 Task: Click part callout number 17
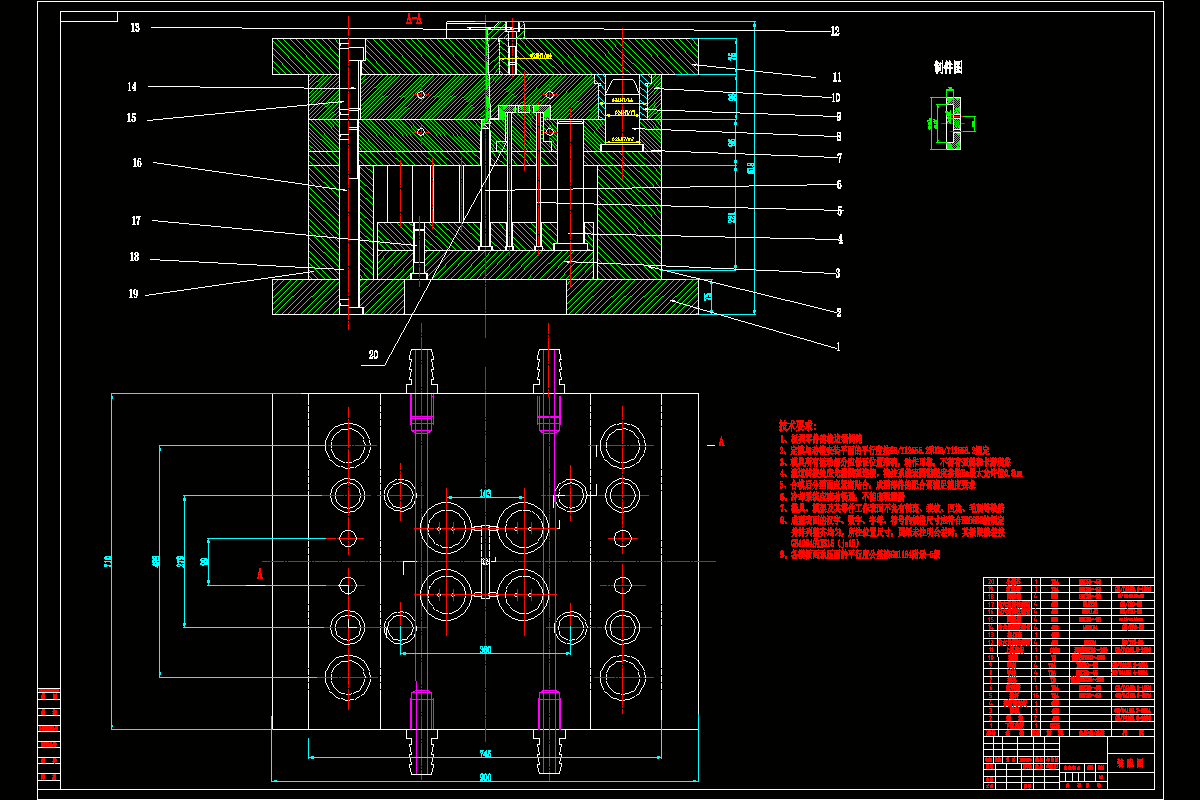[135, 221]
